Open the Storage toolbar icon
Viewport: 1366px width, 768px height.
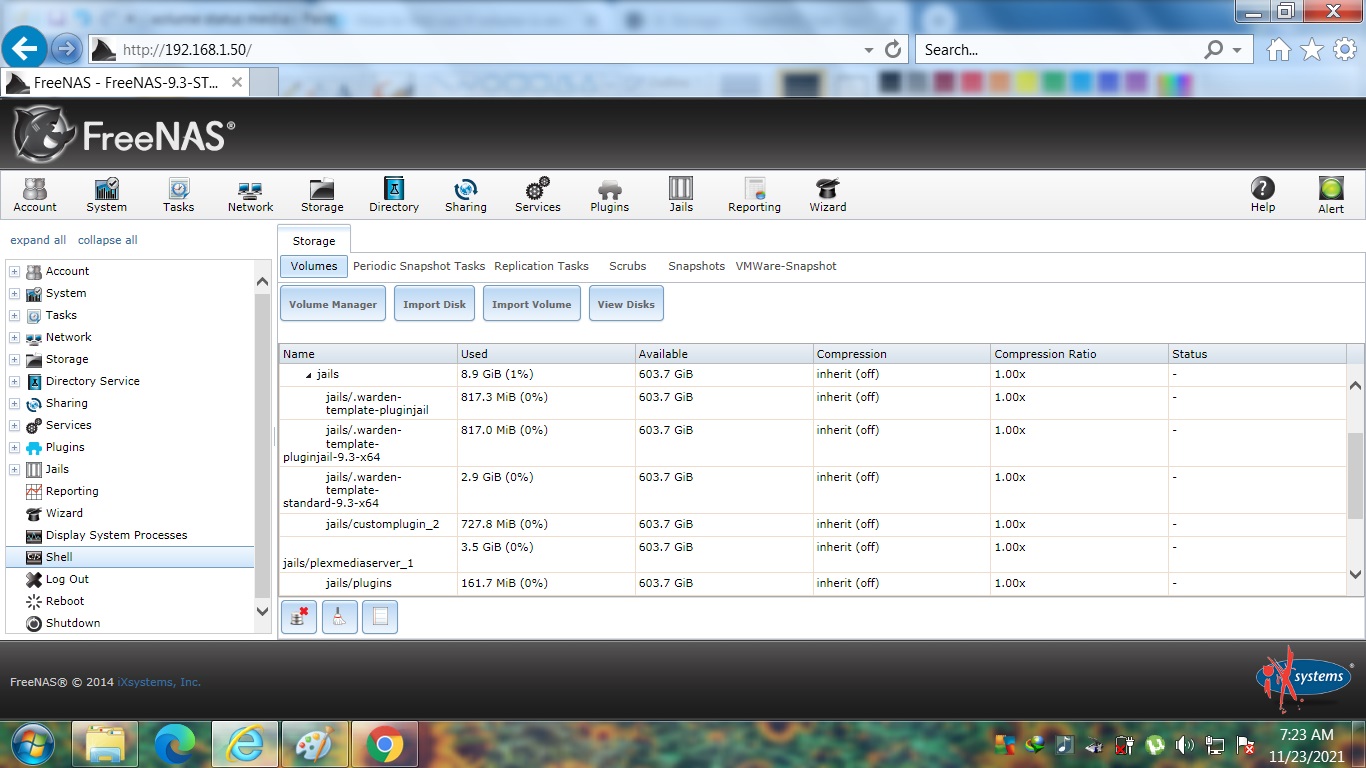pos(322,195)
